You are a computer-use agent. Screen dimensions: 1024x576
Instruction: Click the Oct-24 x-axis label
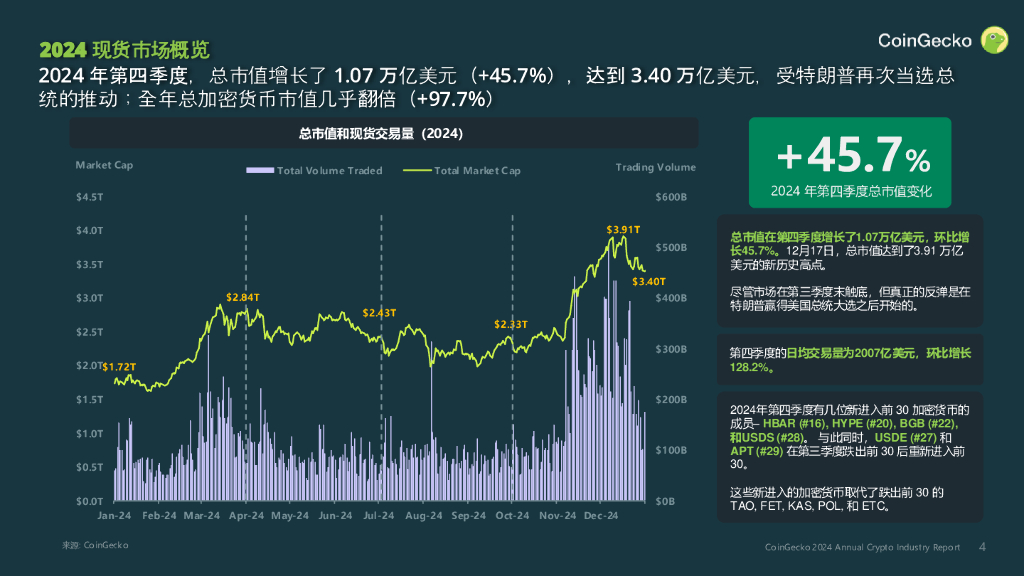point(512,515)
